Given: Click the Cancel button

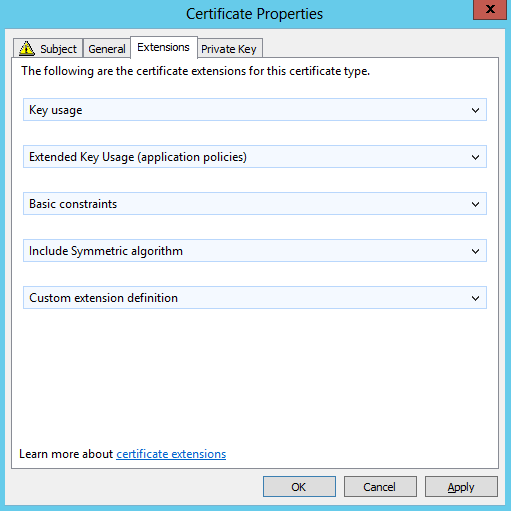Looking at the screenshot, I should pos(380,487).
